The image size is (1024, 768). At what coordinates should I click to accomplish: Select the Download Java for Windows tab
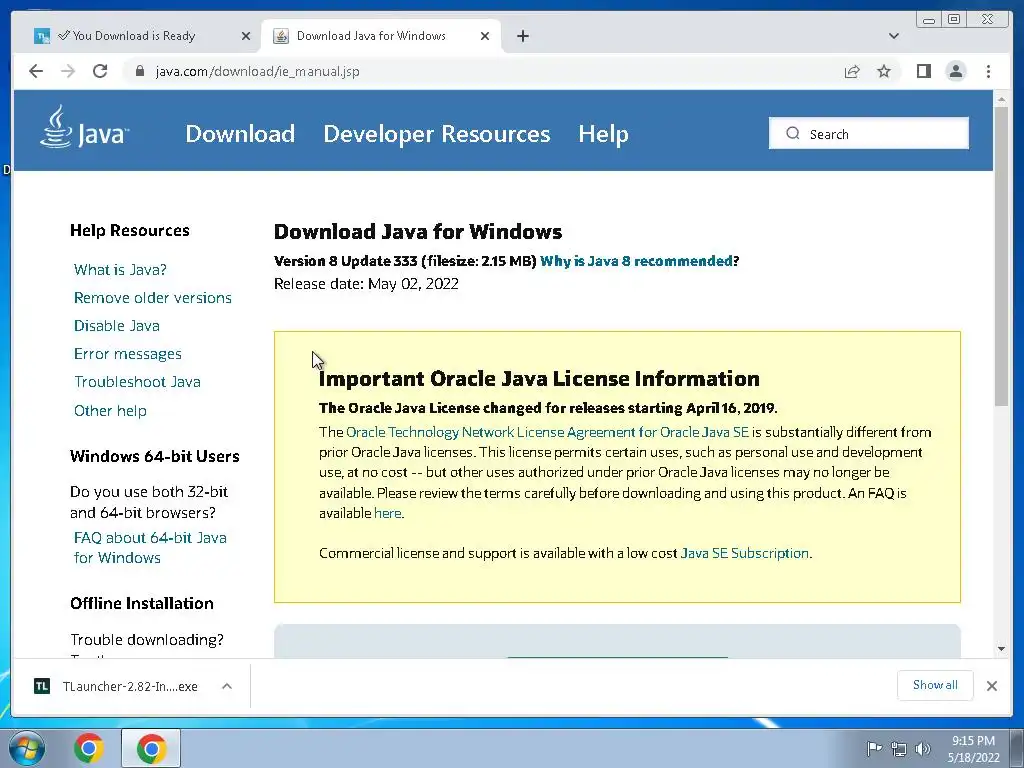click(x=371, y=36)
